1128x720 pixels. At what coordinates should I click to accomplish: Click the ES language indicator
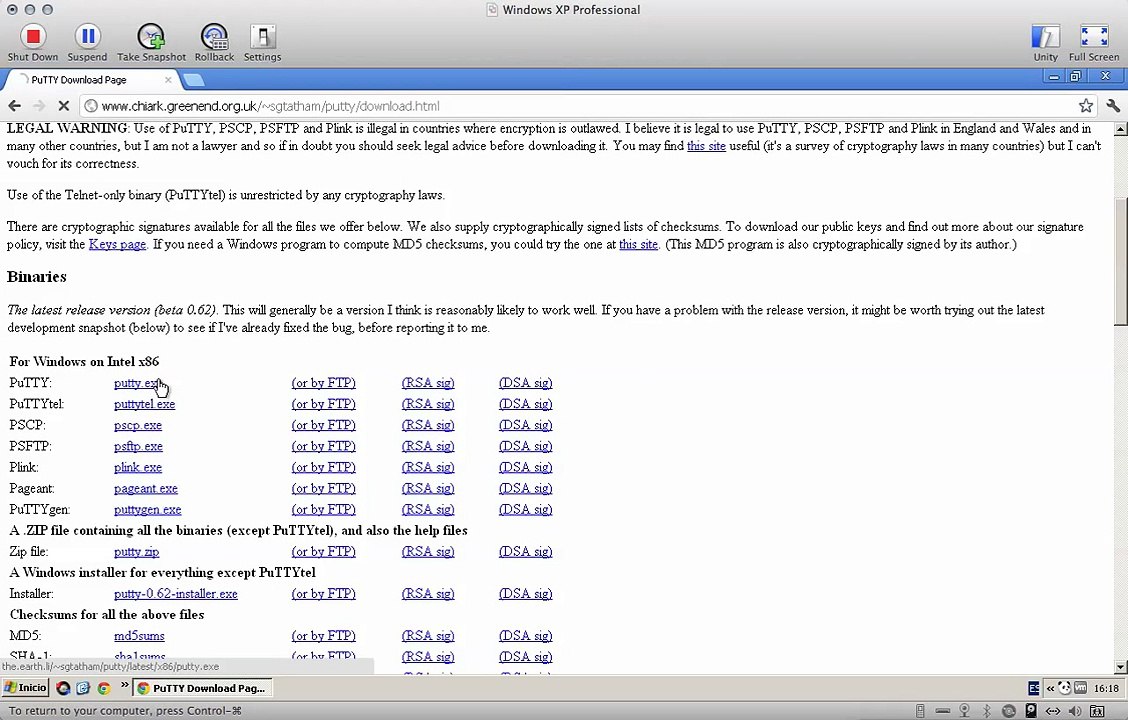click(x=1034, y=688)
